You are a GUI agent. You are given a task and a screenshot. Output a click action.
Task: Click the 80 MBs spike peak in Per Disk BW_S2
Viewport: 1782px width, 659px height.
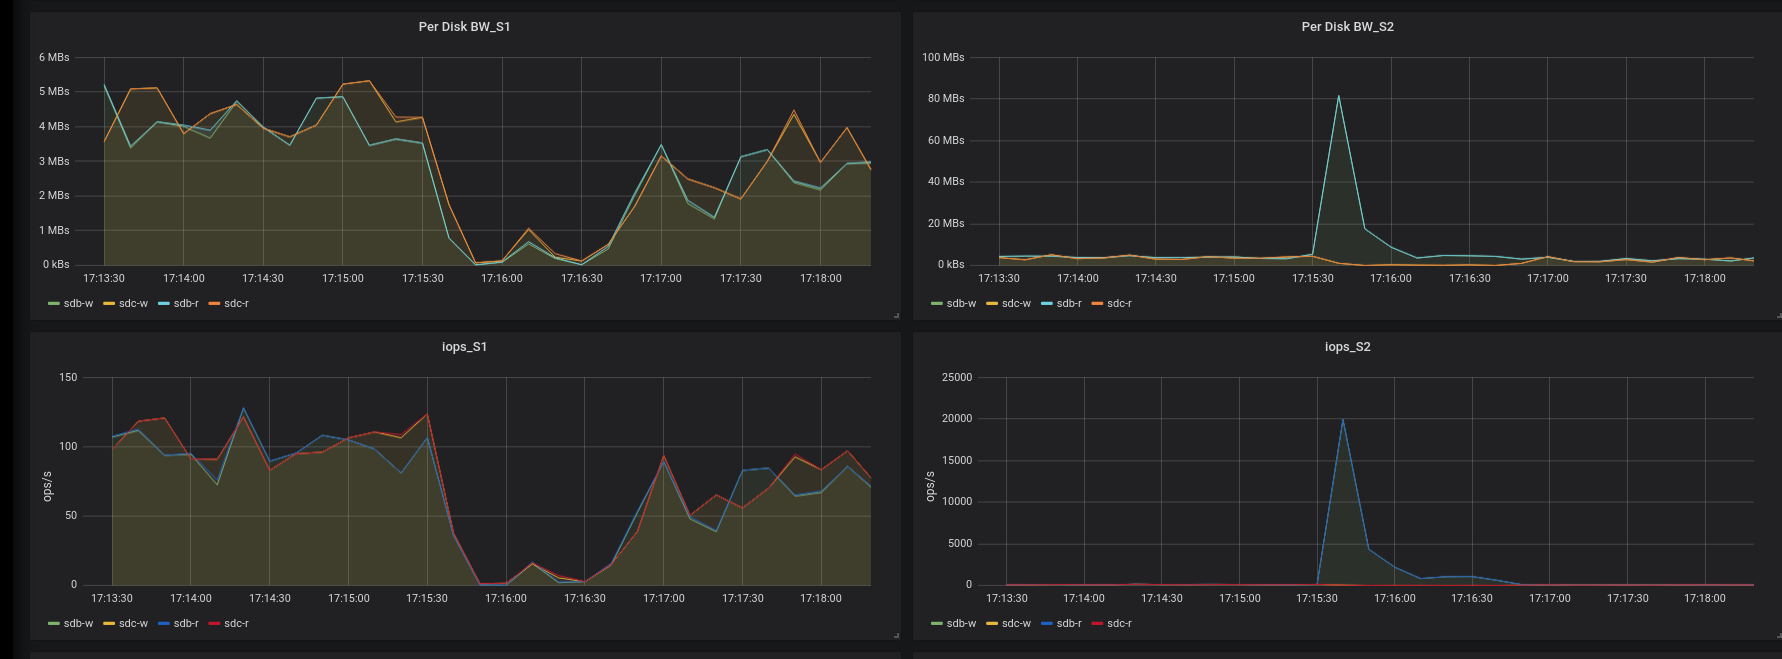tap(1338, 96)
